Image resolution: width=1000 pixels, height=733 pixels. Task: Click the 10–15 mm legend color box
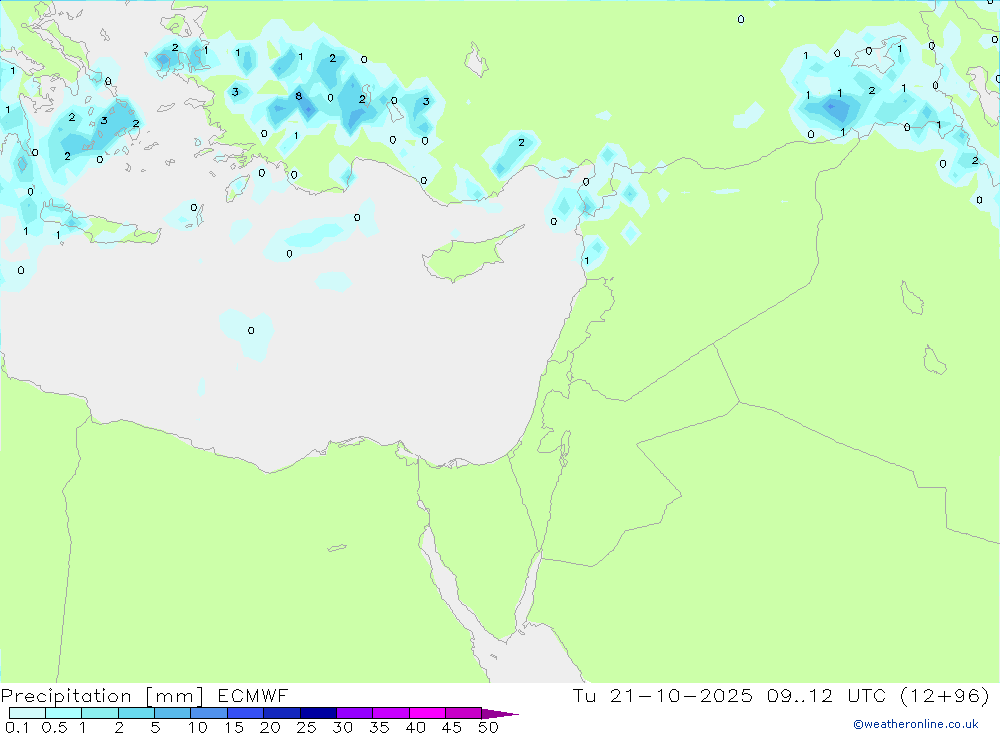point(209,713)
